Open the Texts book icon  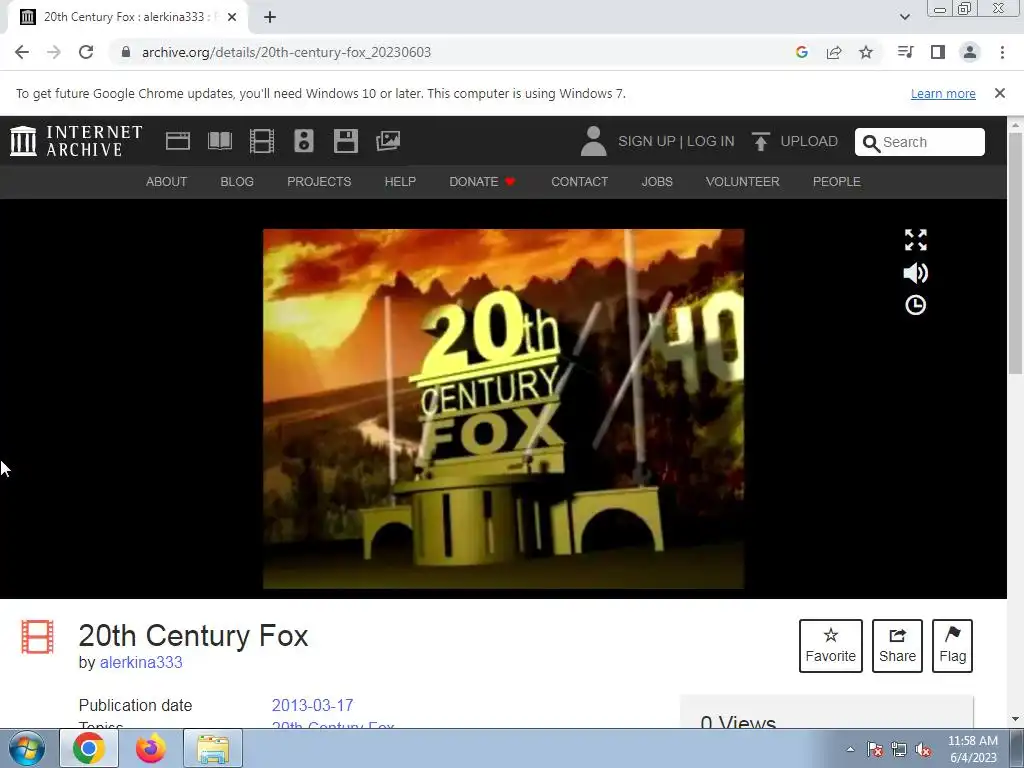coord(219,141)
